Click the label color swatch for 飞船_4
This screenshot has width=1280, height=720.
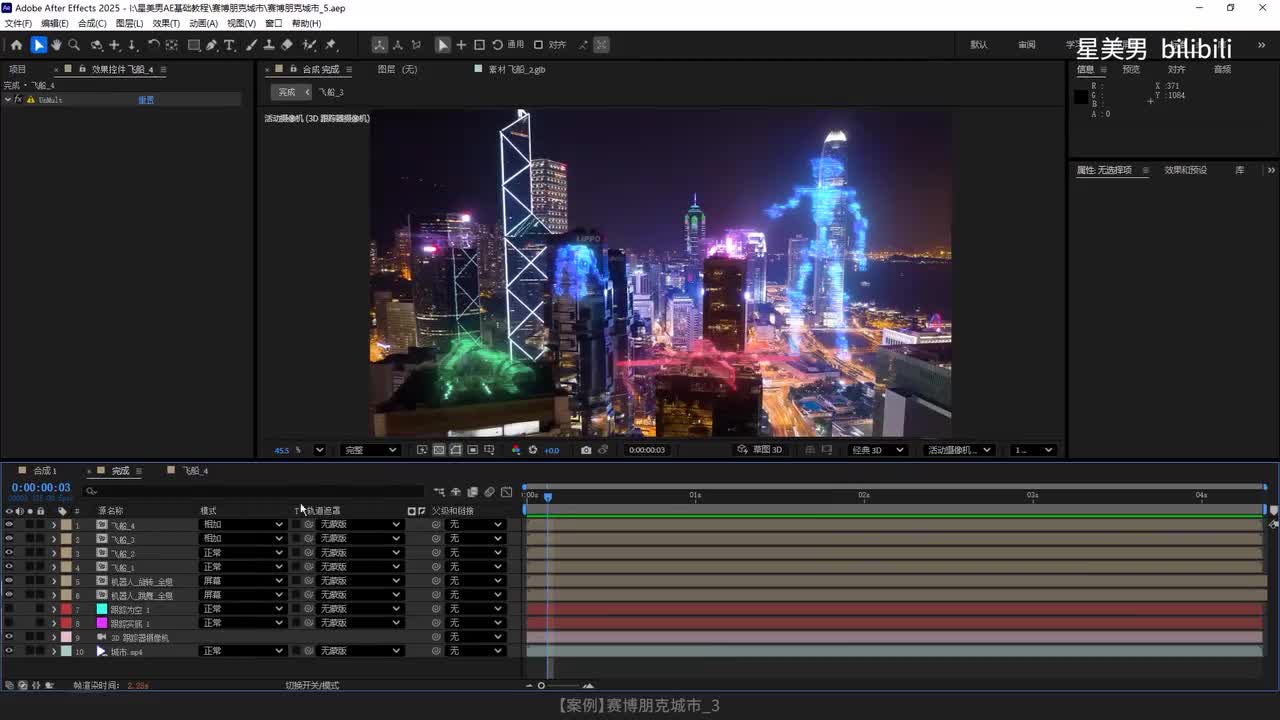66,525
